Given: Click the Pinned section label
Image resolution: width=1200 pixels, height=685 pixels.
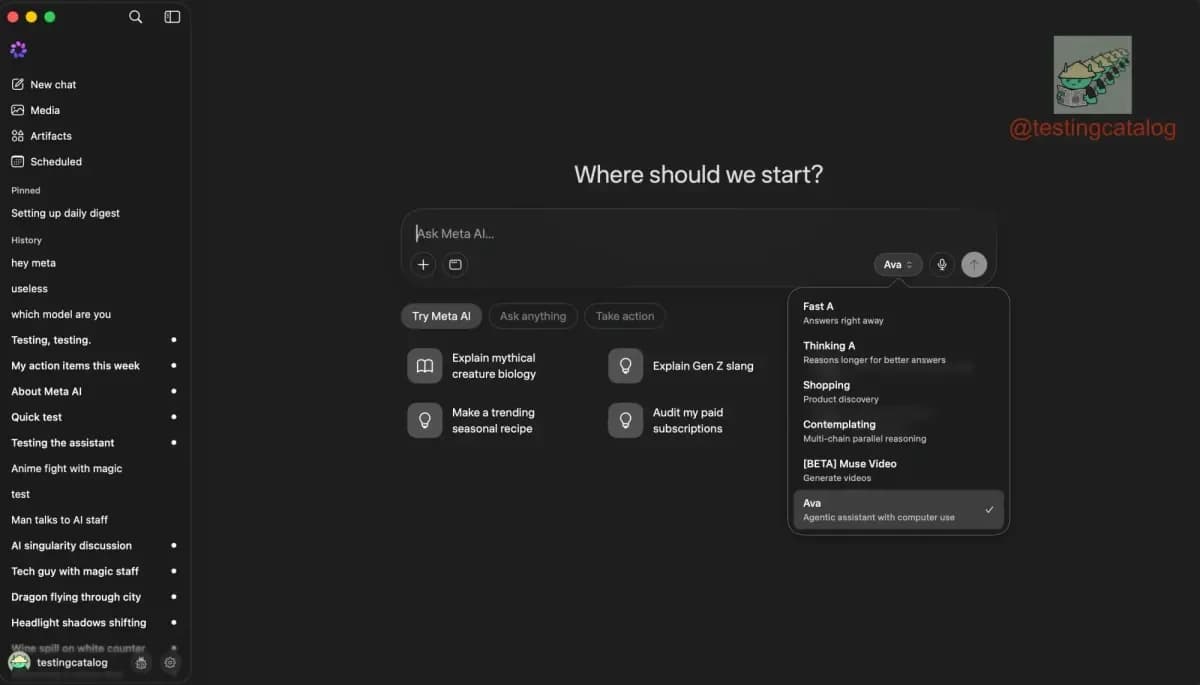Looking at the screenshot, I should [26, 190].
